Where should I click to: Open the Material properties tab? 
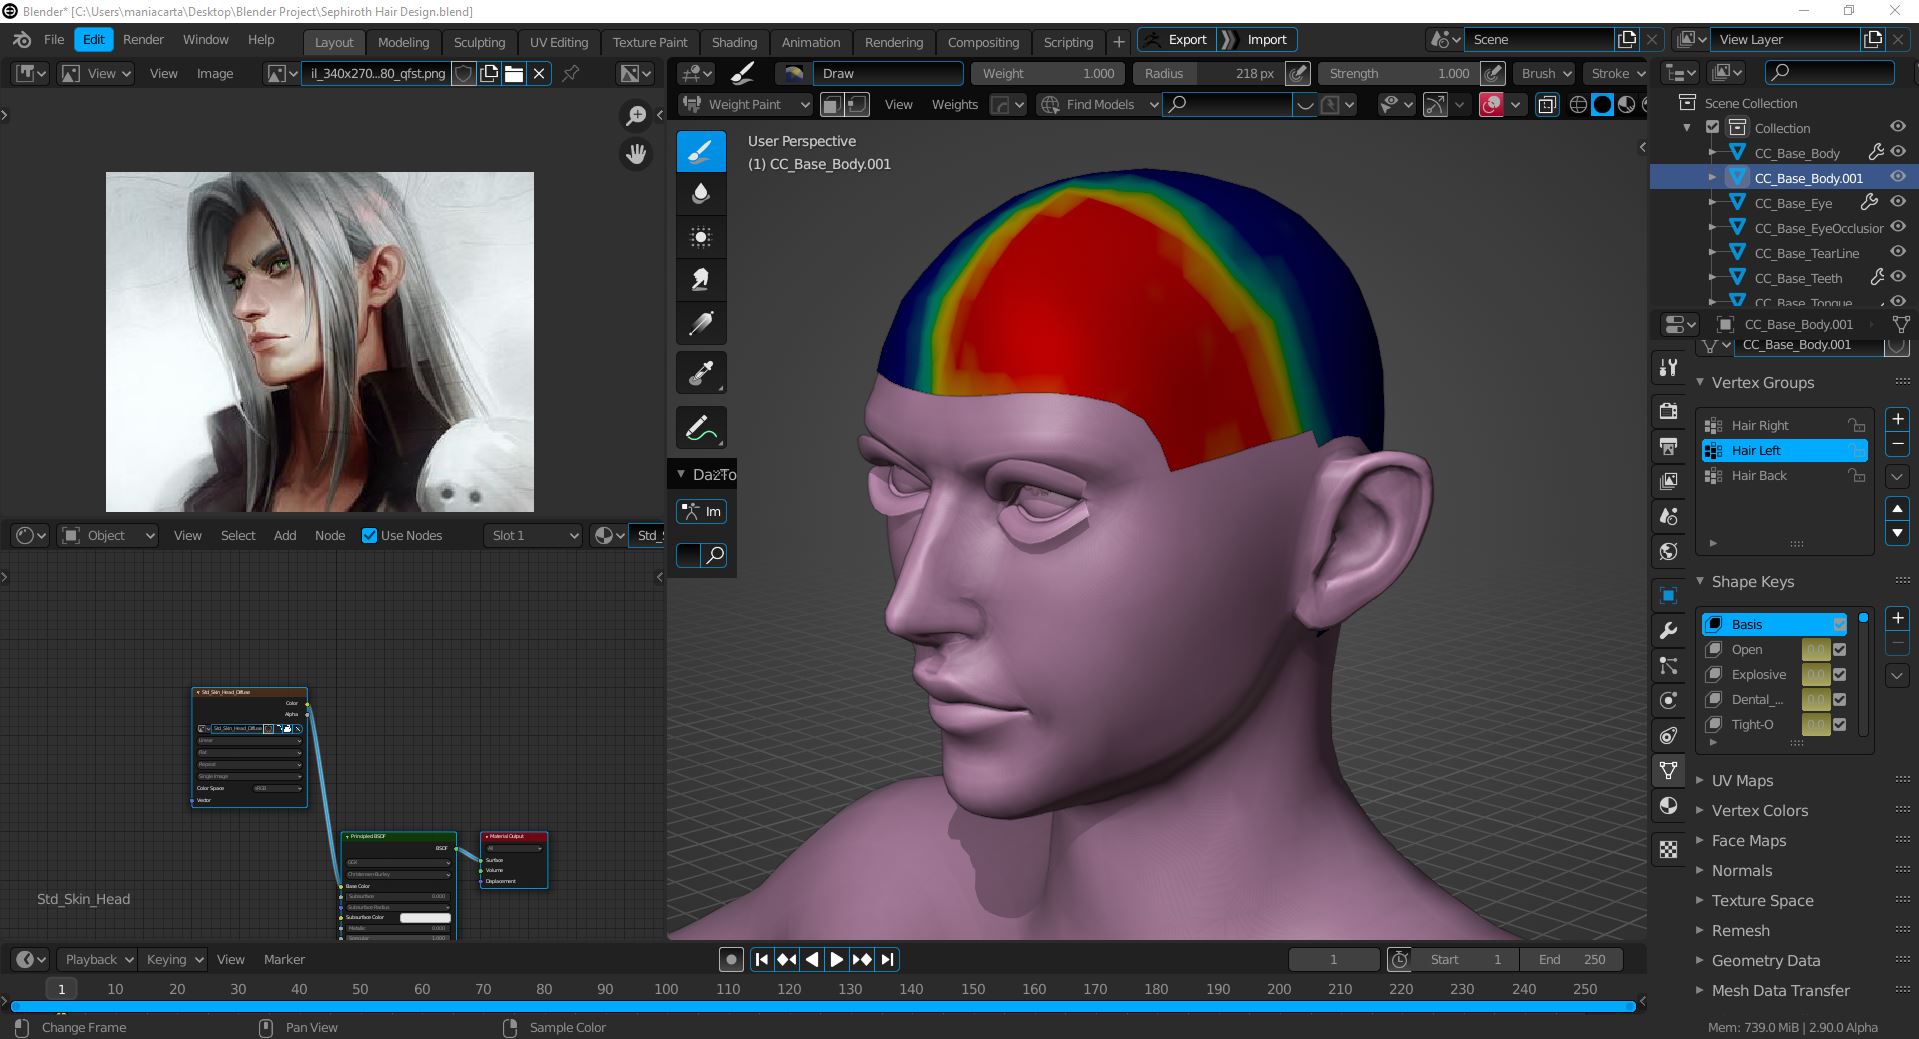(x=1668, y=806)
